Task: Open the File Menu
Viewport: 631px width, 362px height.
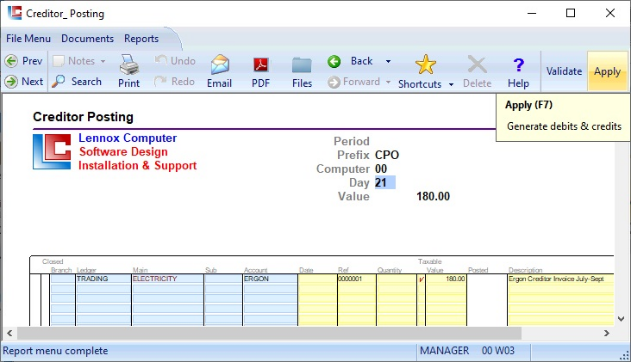Action: coord(28,39)
